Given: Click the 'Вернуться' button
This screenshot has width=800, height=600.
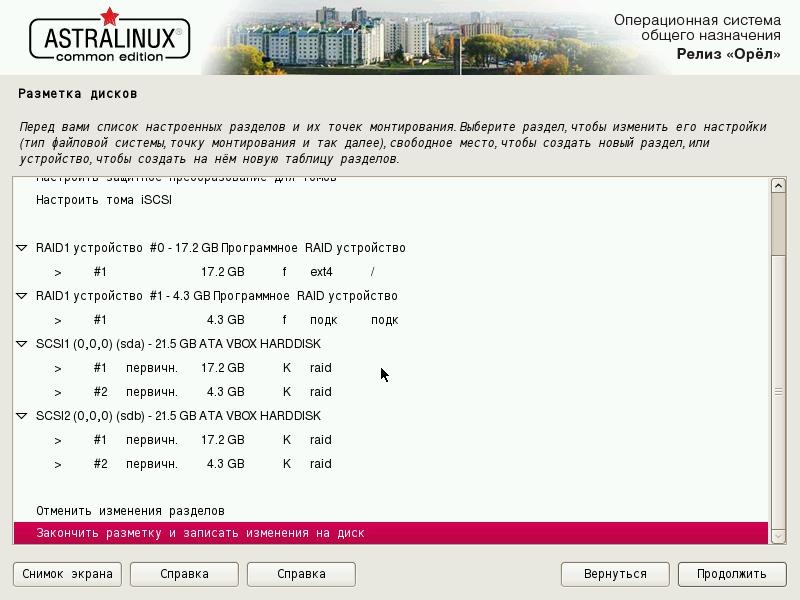Looking at the screenshot, I should point(615,574).
